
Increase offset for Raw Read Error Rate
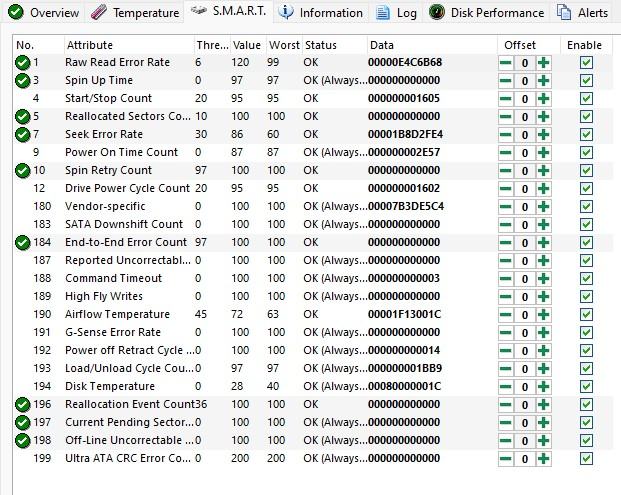544,63
